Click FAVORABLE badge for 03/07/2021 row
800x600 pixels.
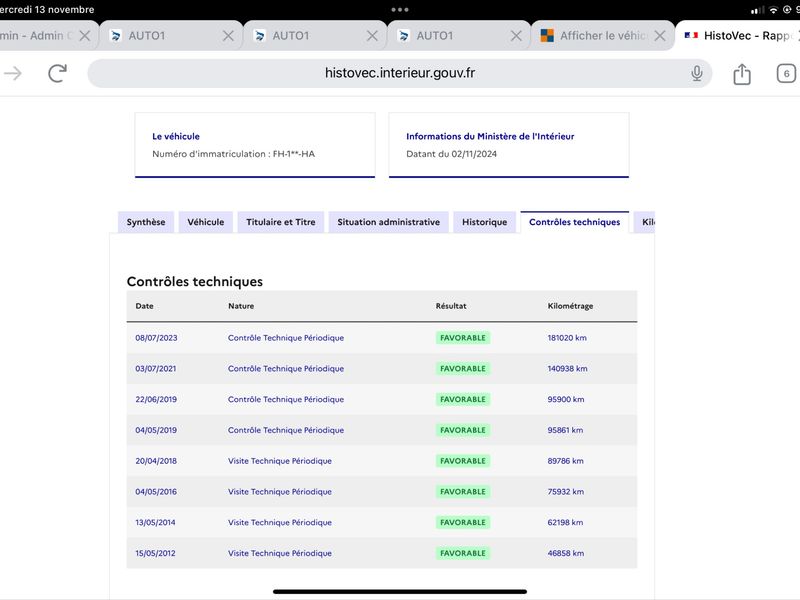pyautogui.click(x=463, y=368)
